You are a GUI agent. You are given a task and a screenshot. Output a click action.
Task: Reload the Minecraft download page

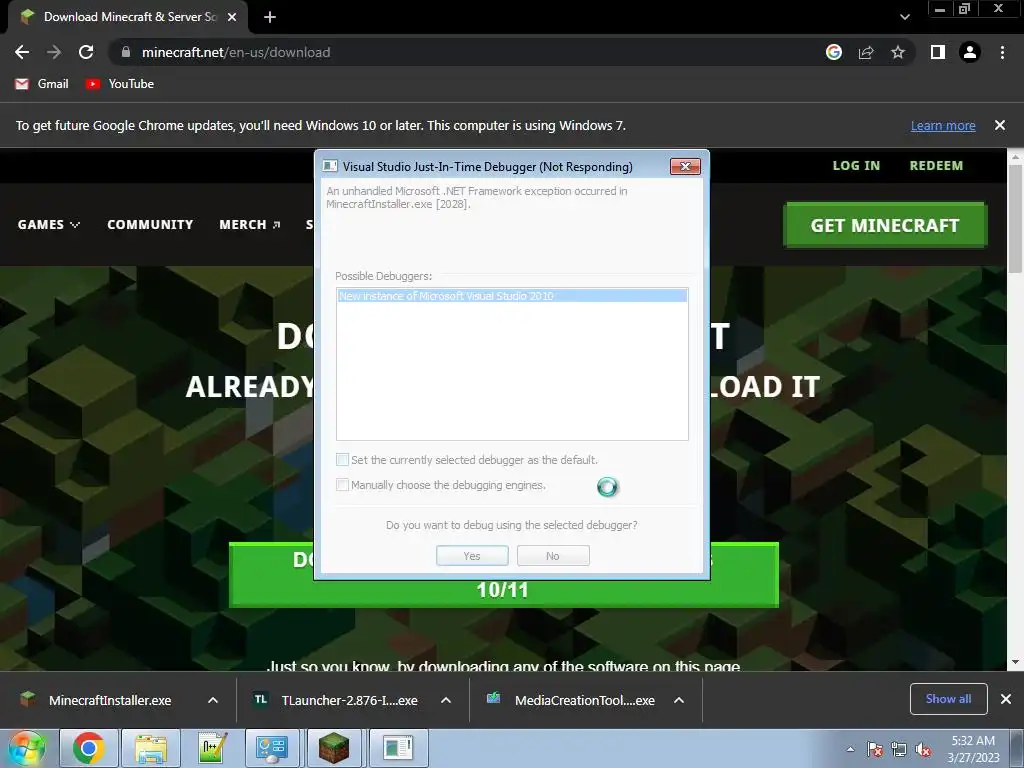pos(86,52)
